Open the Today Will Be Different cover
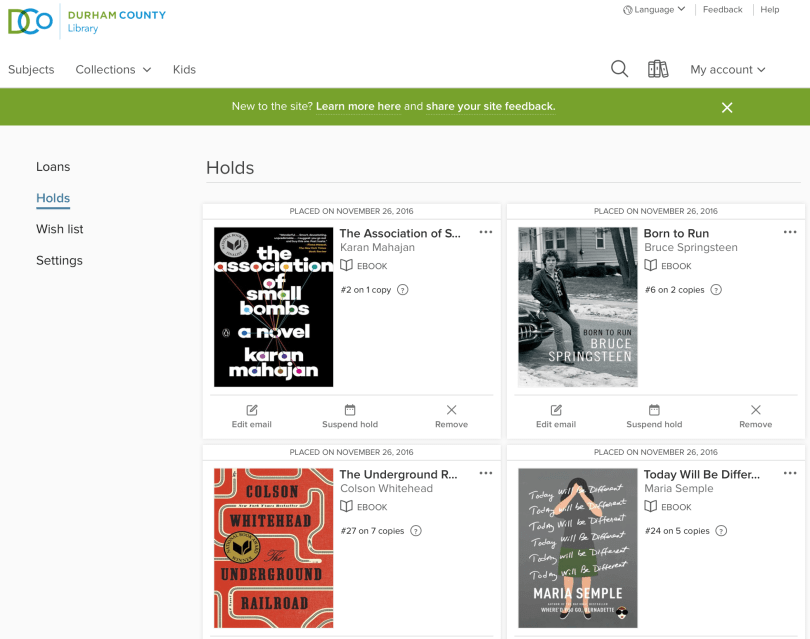 coord(577,547)
